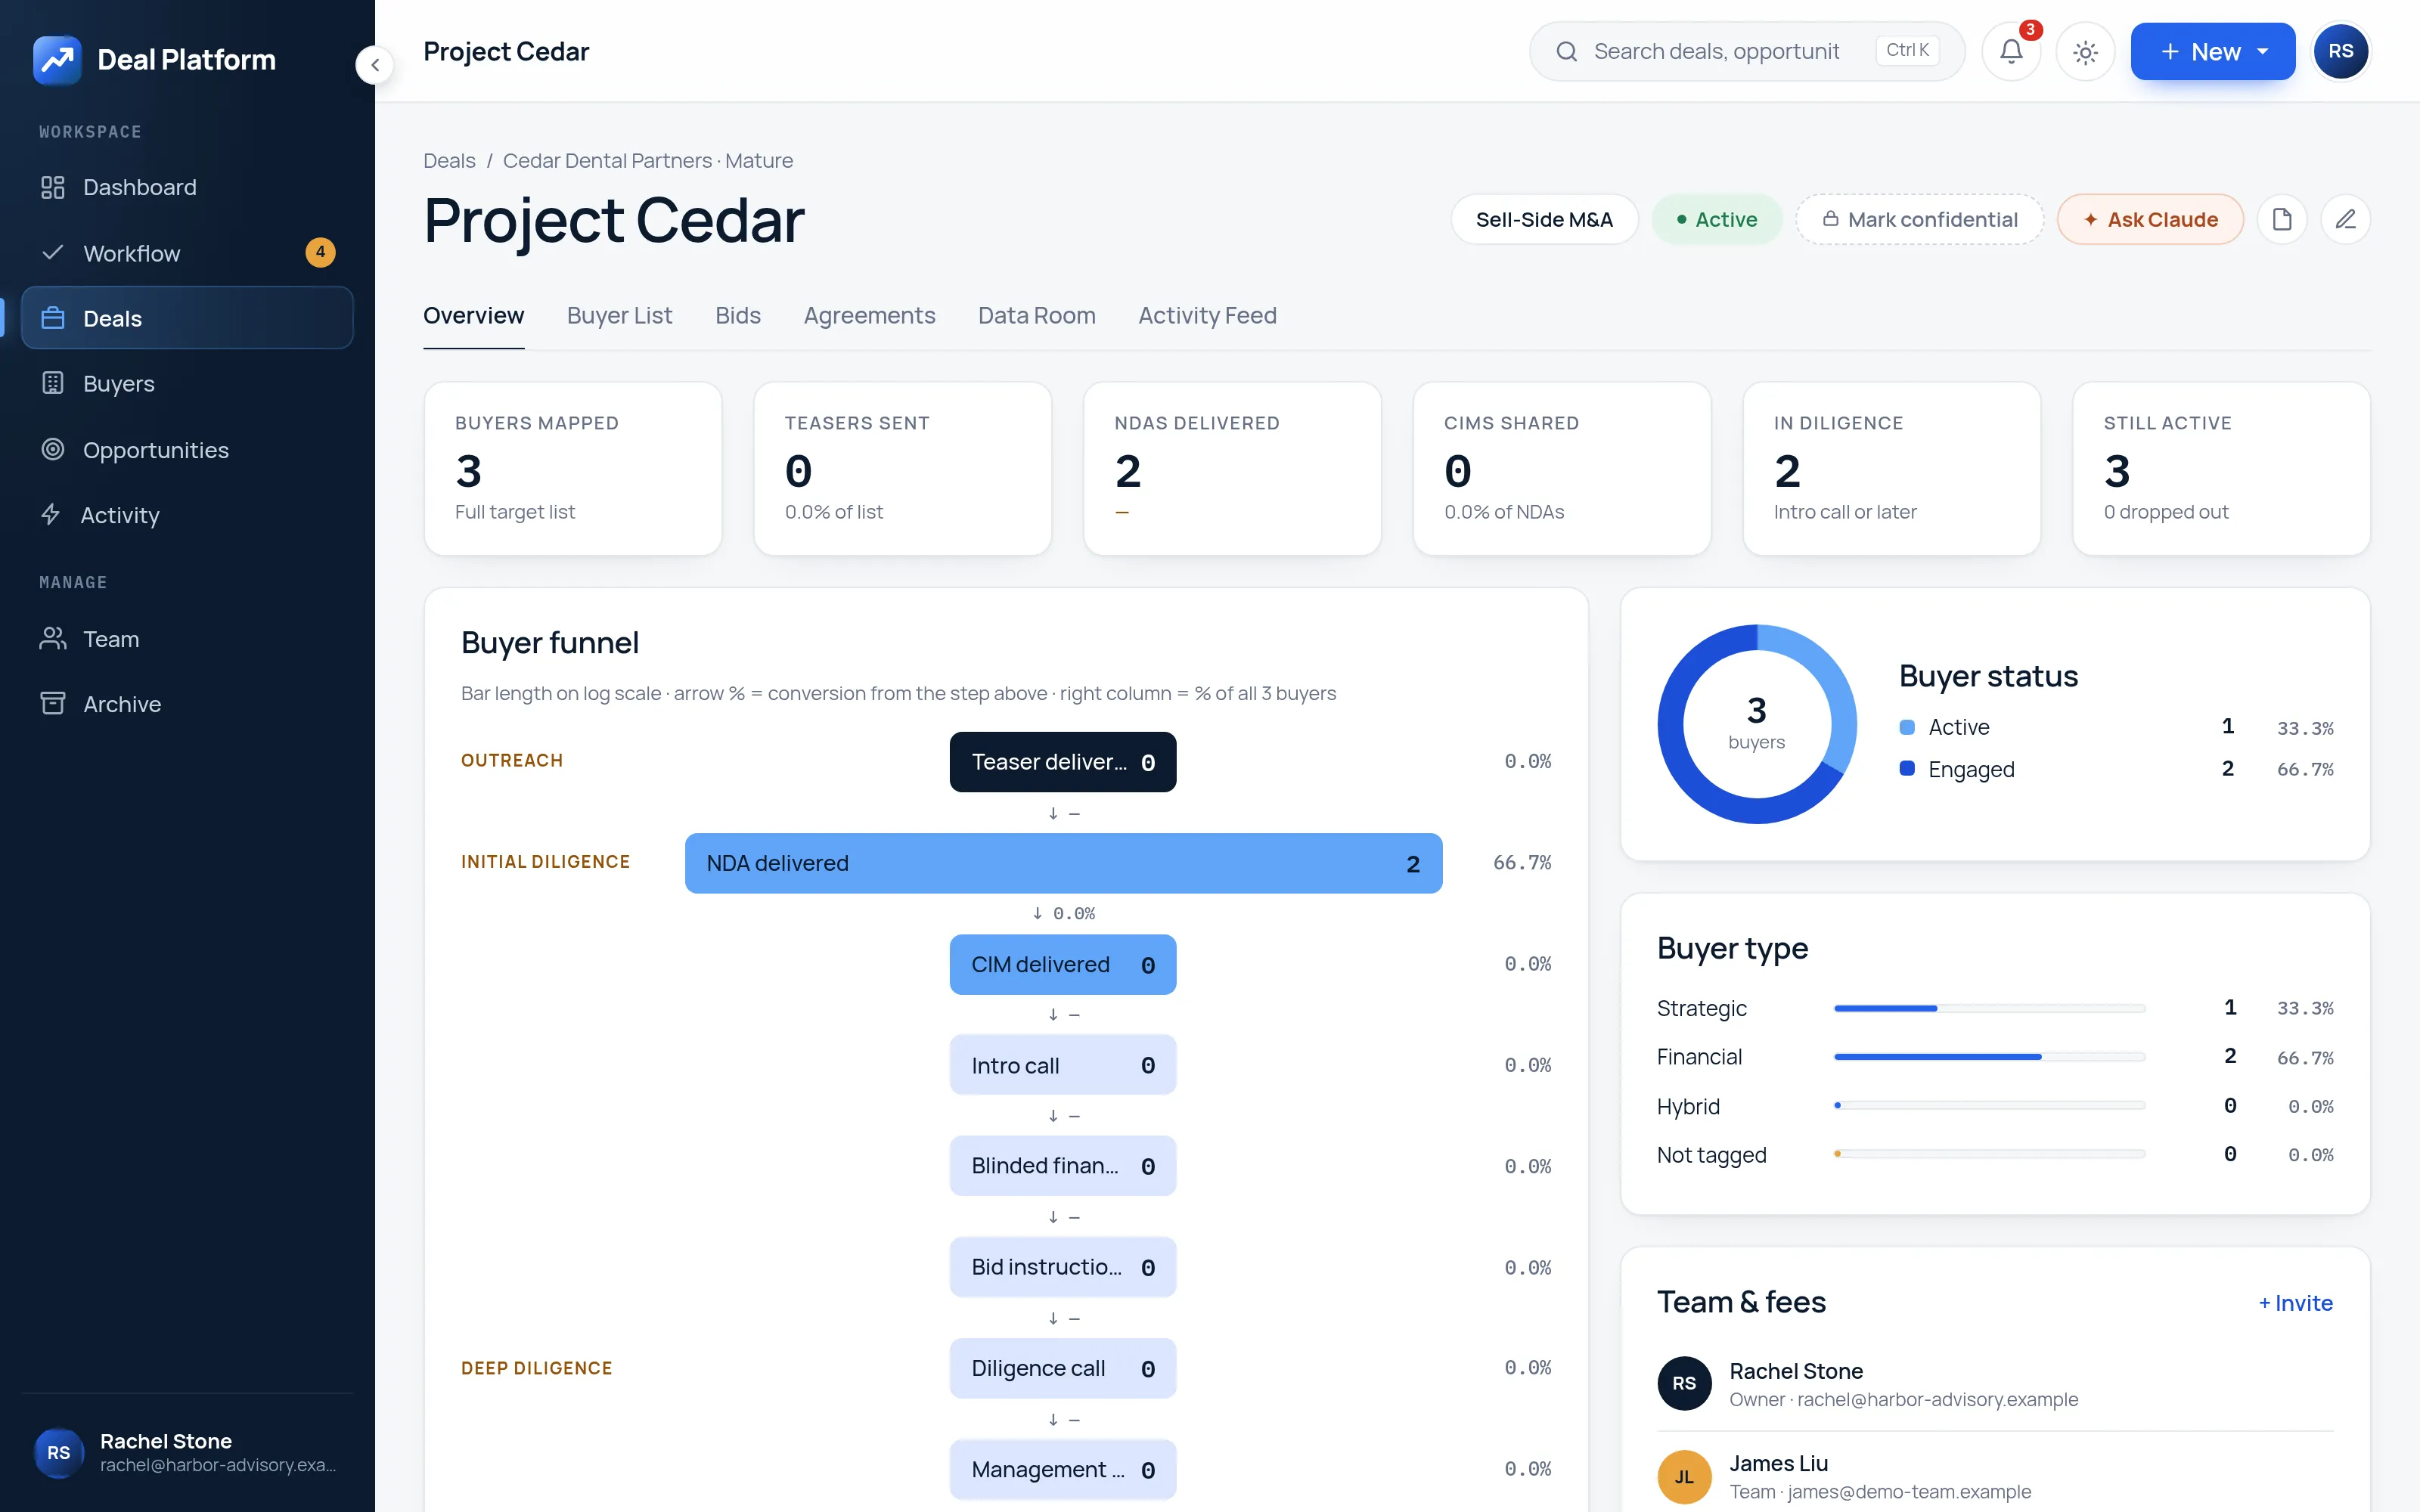Click the Active status pill
Image resolution: width=2420 pixels, height=1512 pixels.
click(x=1716, y=219)
